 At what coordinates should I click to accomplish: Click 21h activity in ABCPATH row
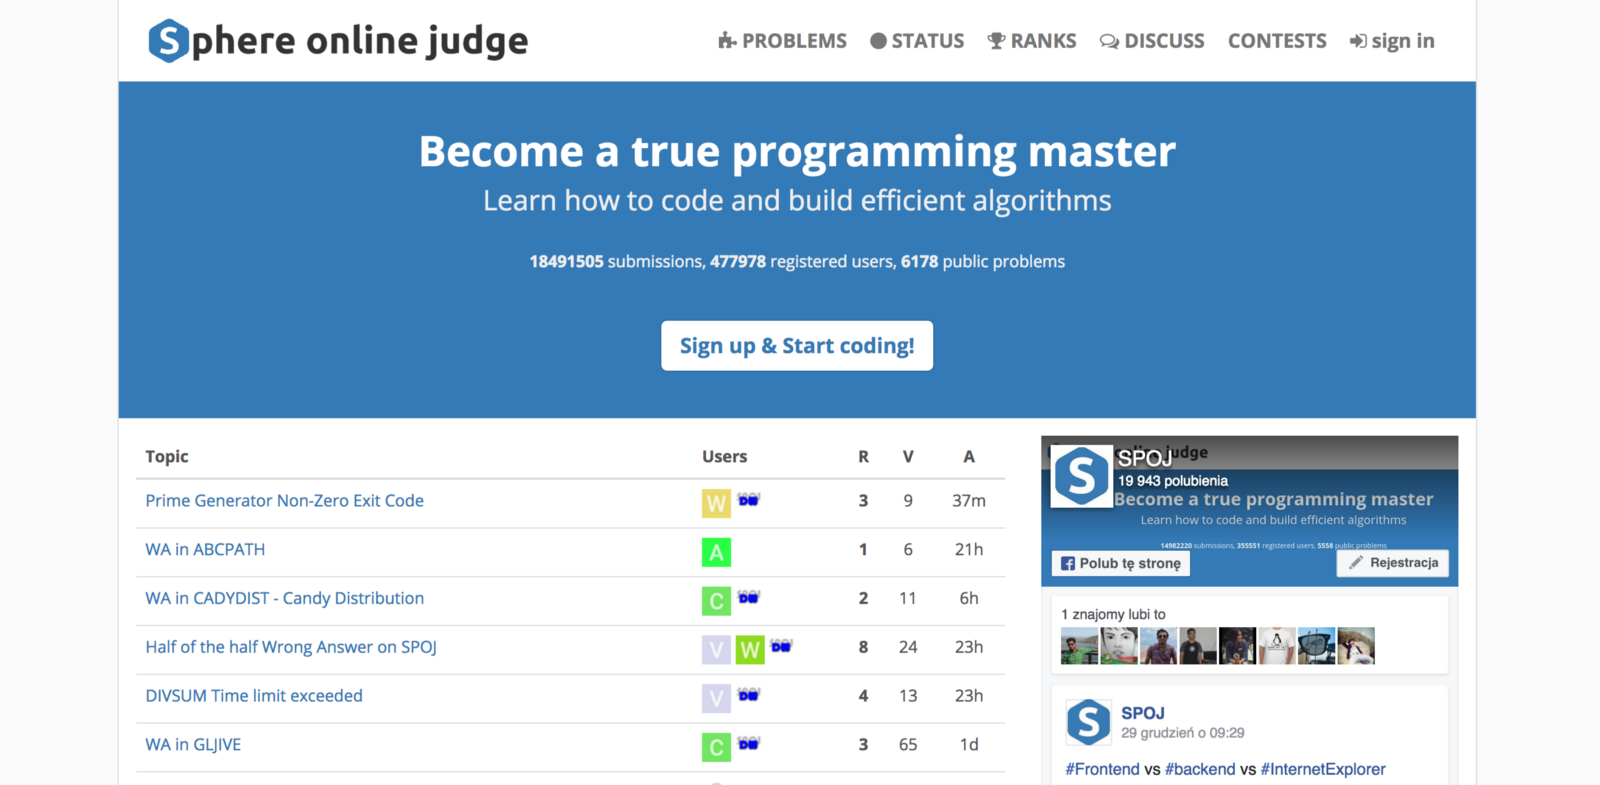969,550
